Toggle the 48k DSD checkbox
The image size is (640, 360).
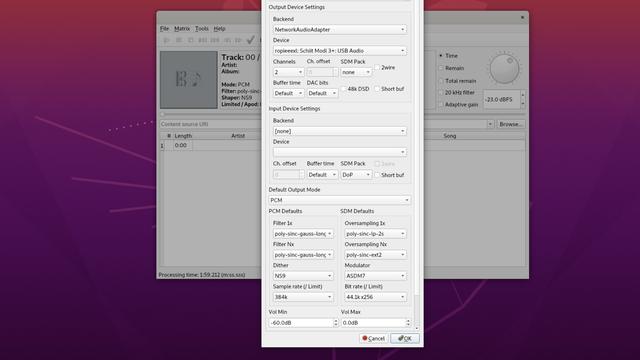click(343, 89)
